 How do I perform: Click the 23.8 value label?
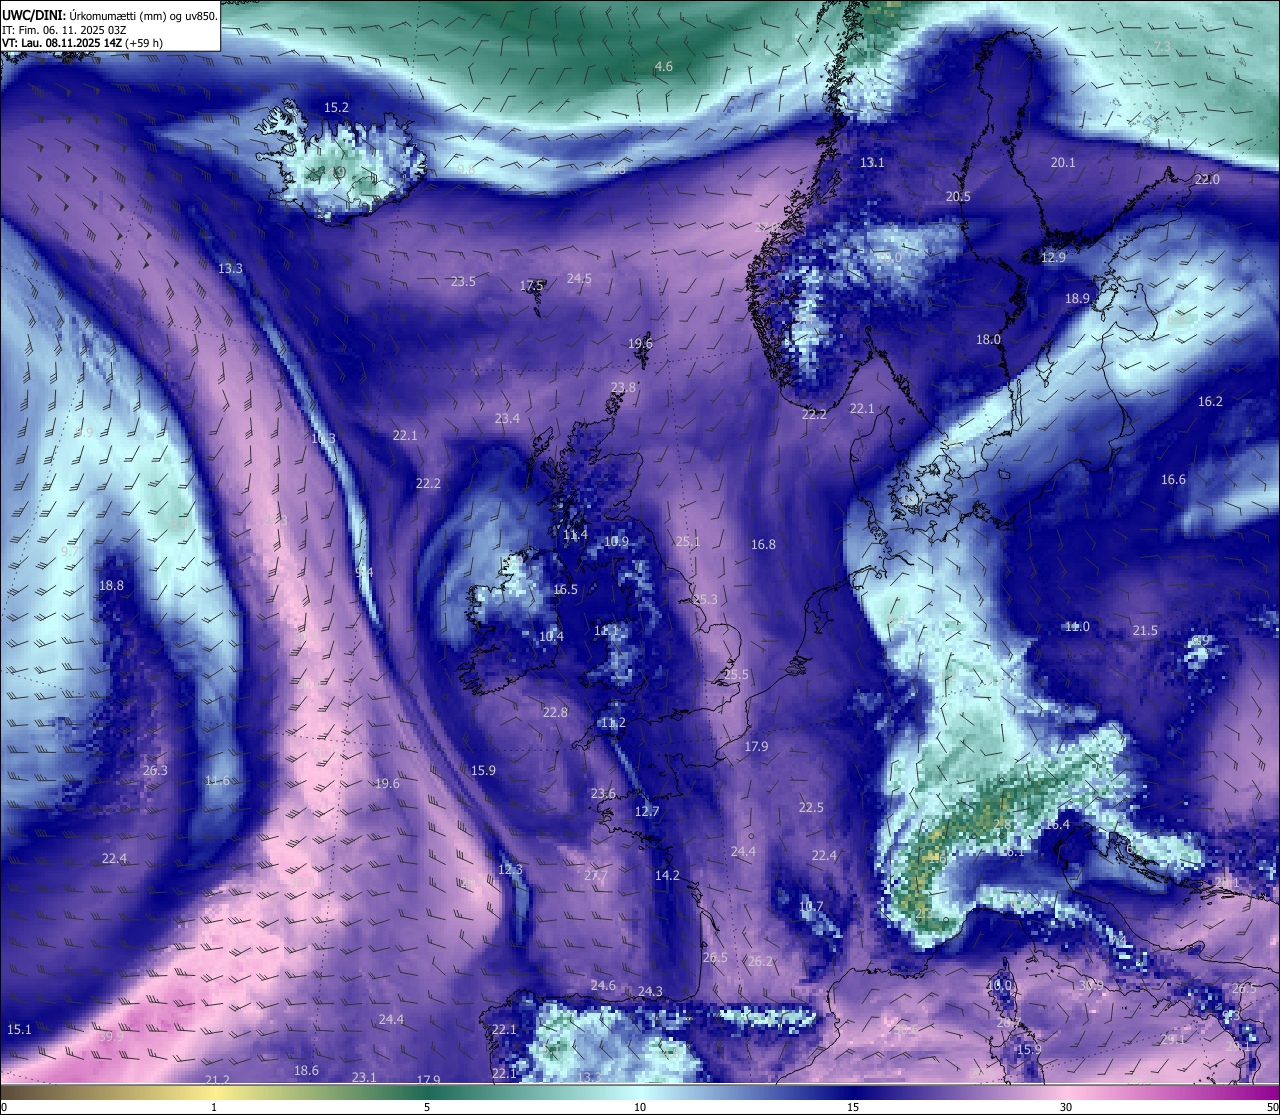point(623,387)
